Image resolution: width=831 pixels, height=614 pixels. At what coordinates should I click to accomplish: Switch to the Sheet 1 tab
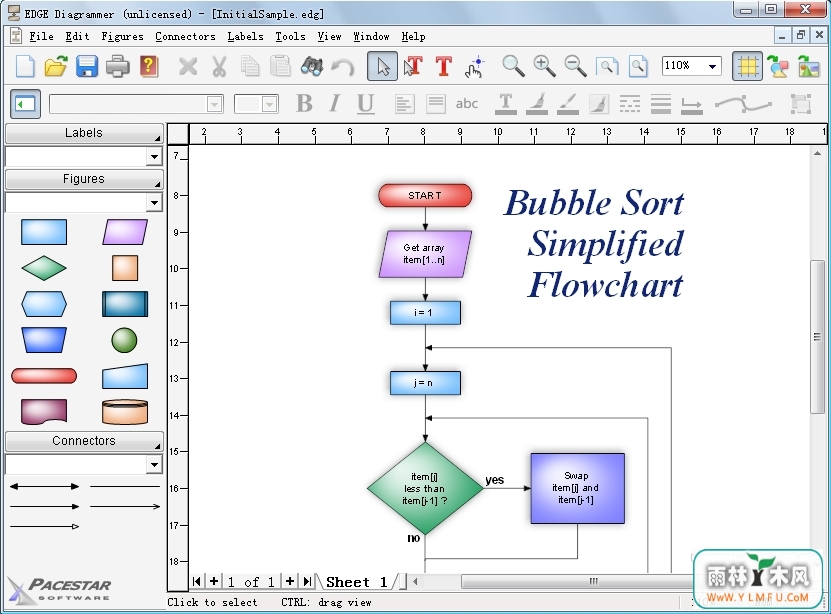tap(356, 582)
